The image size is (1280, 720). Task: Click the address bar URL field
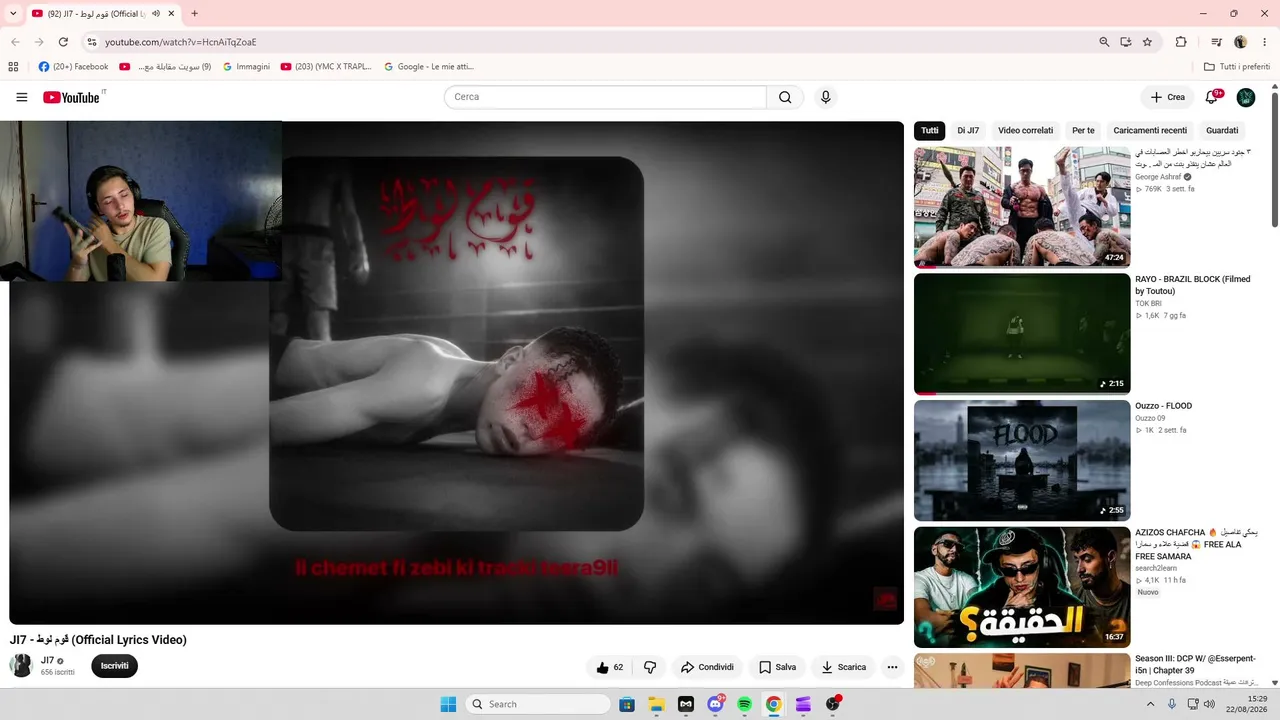click(590, 42)
